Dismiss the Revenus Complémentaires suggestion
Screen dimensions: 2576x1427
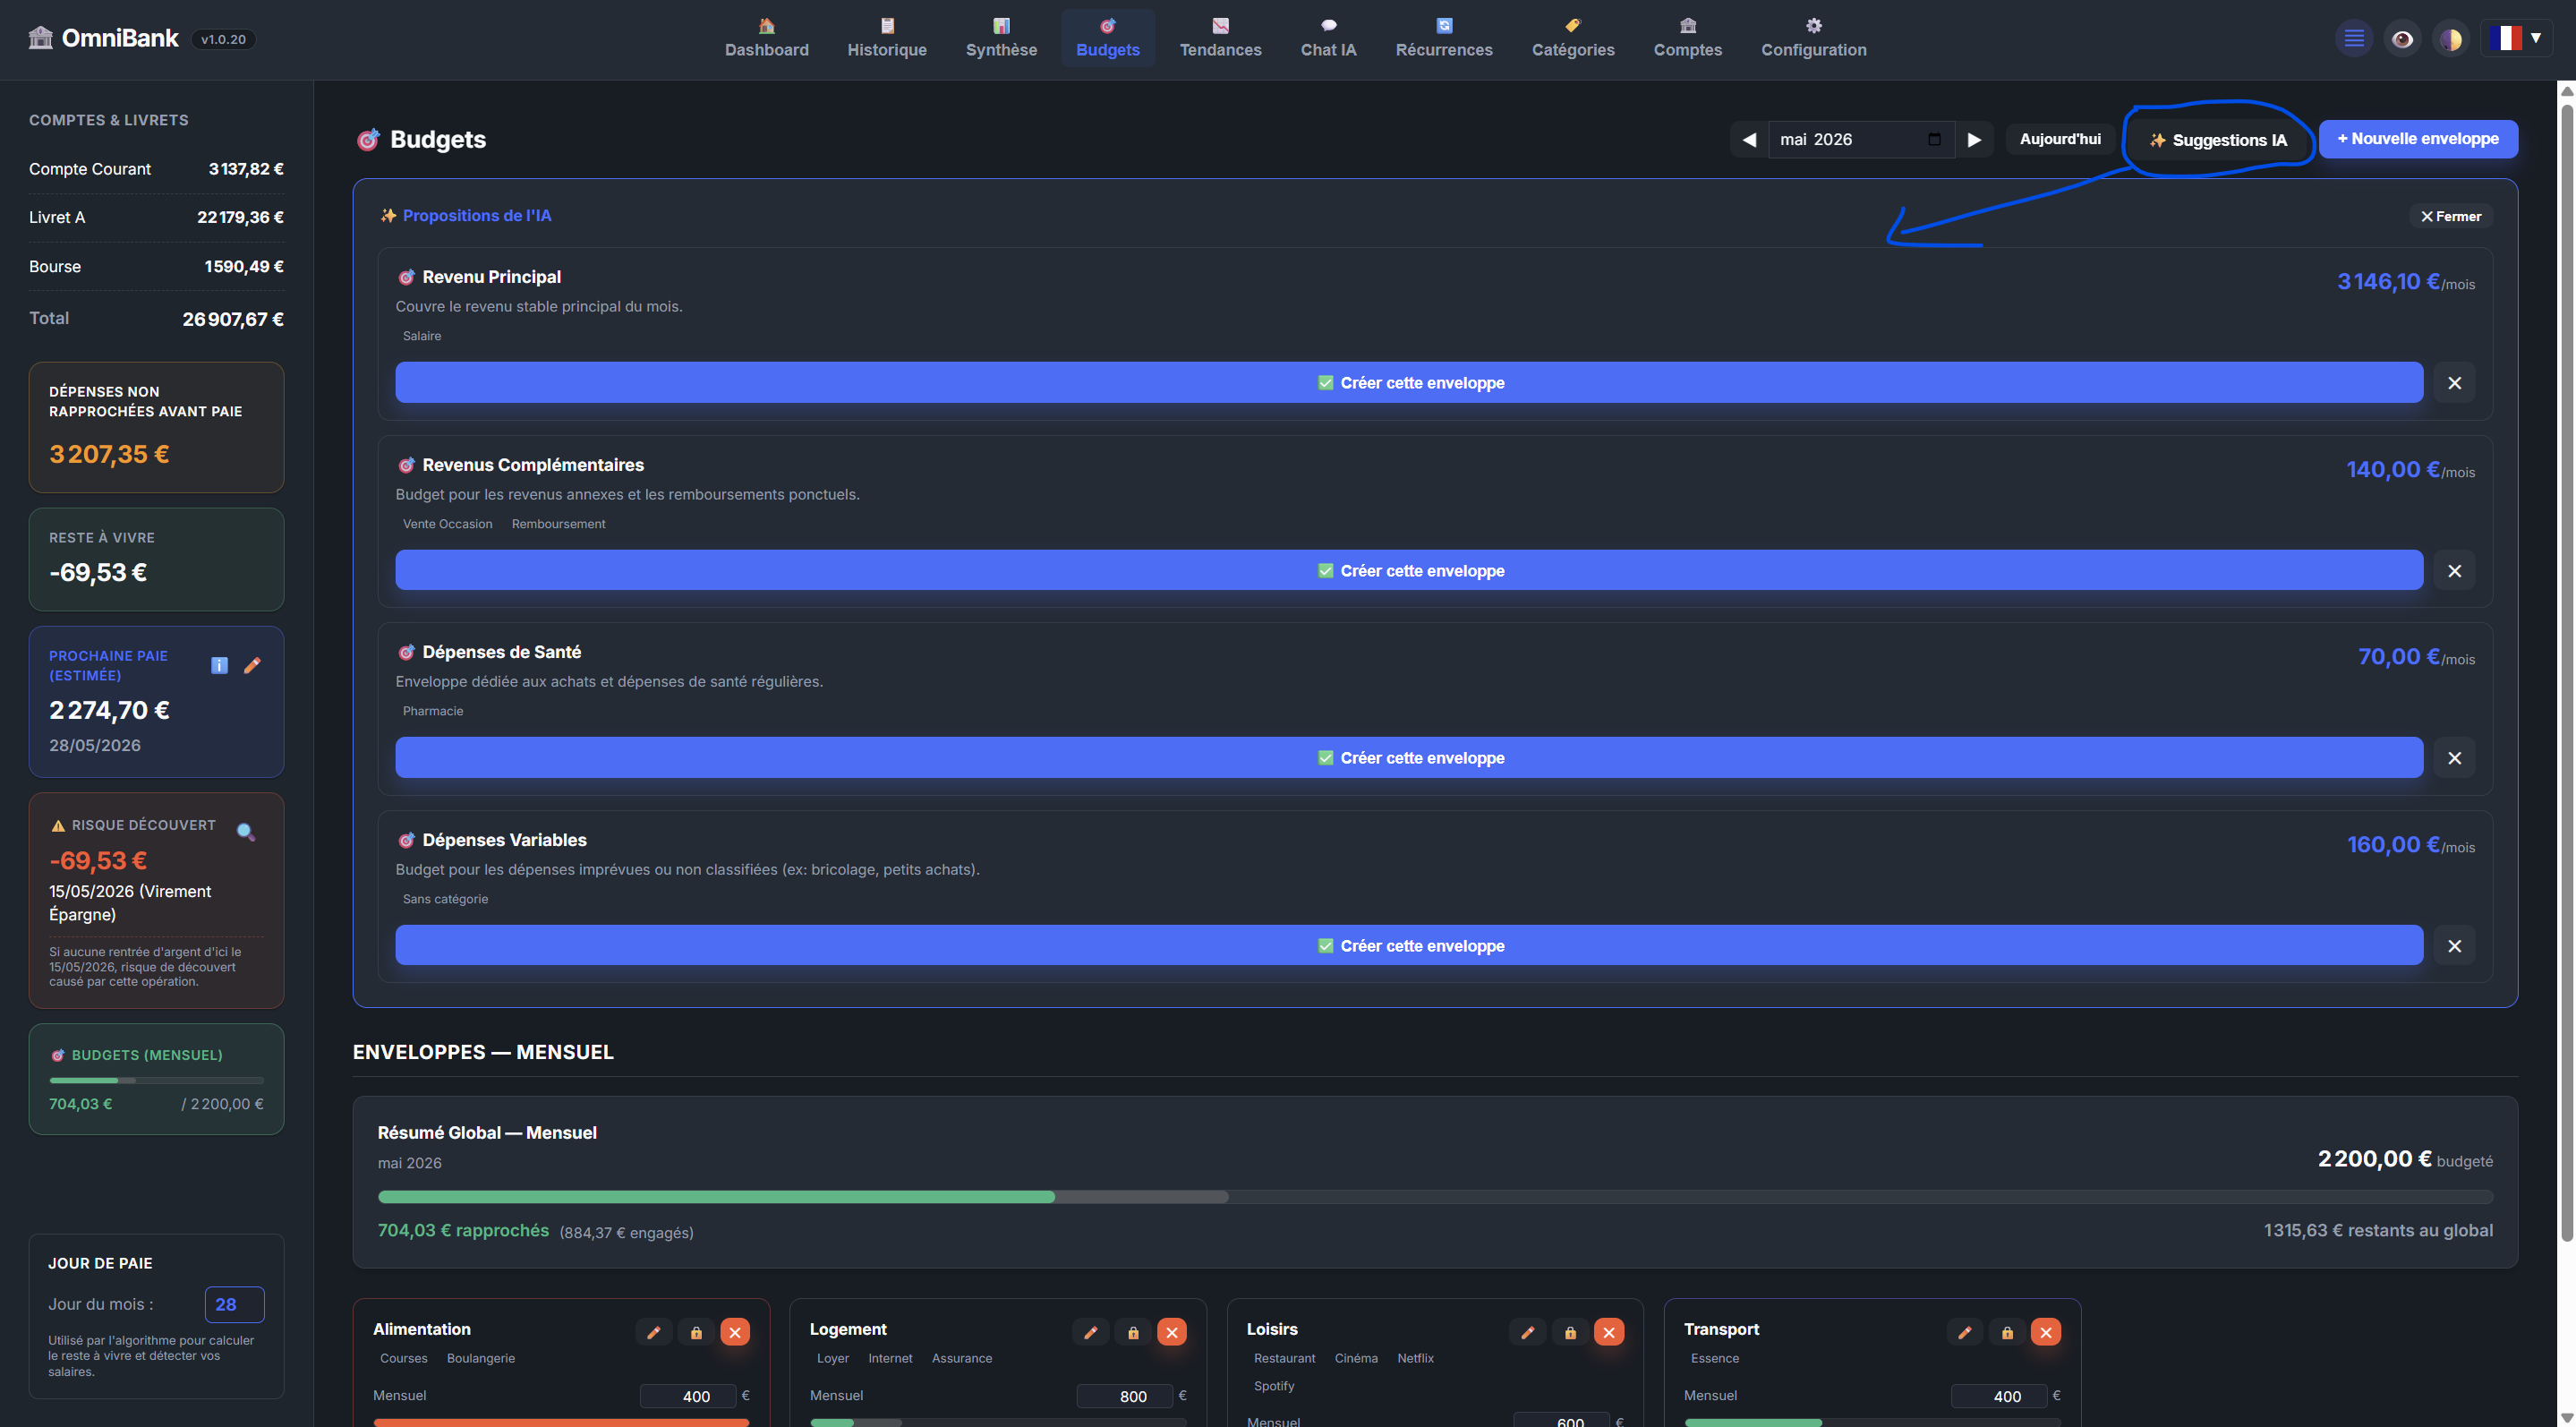pos(2454,570)
